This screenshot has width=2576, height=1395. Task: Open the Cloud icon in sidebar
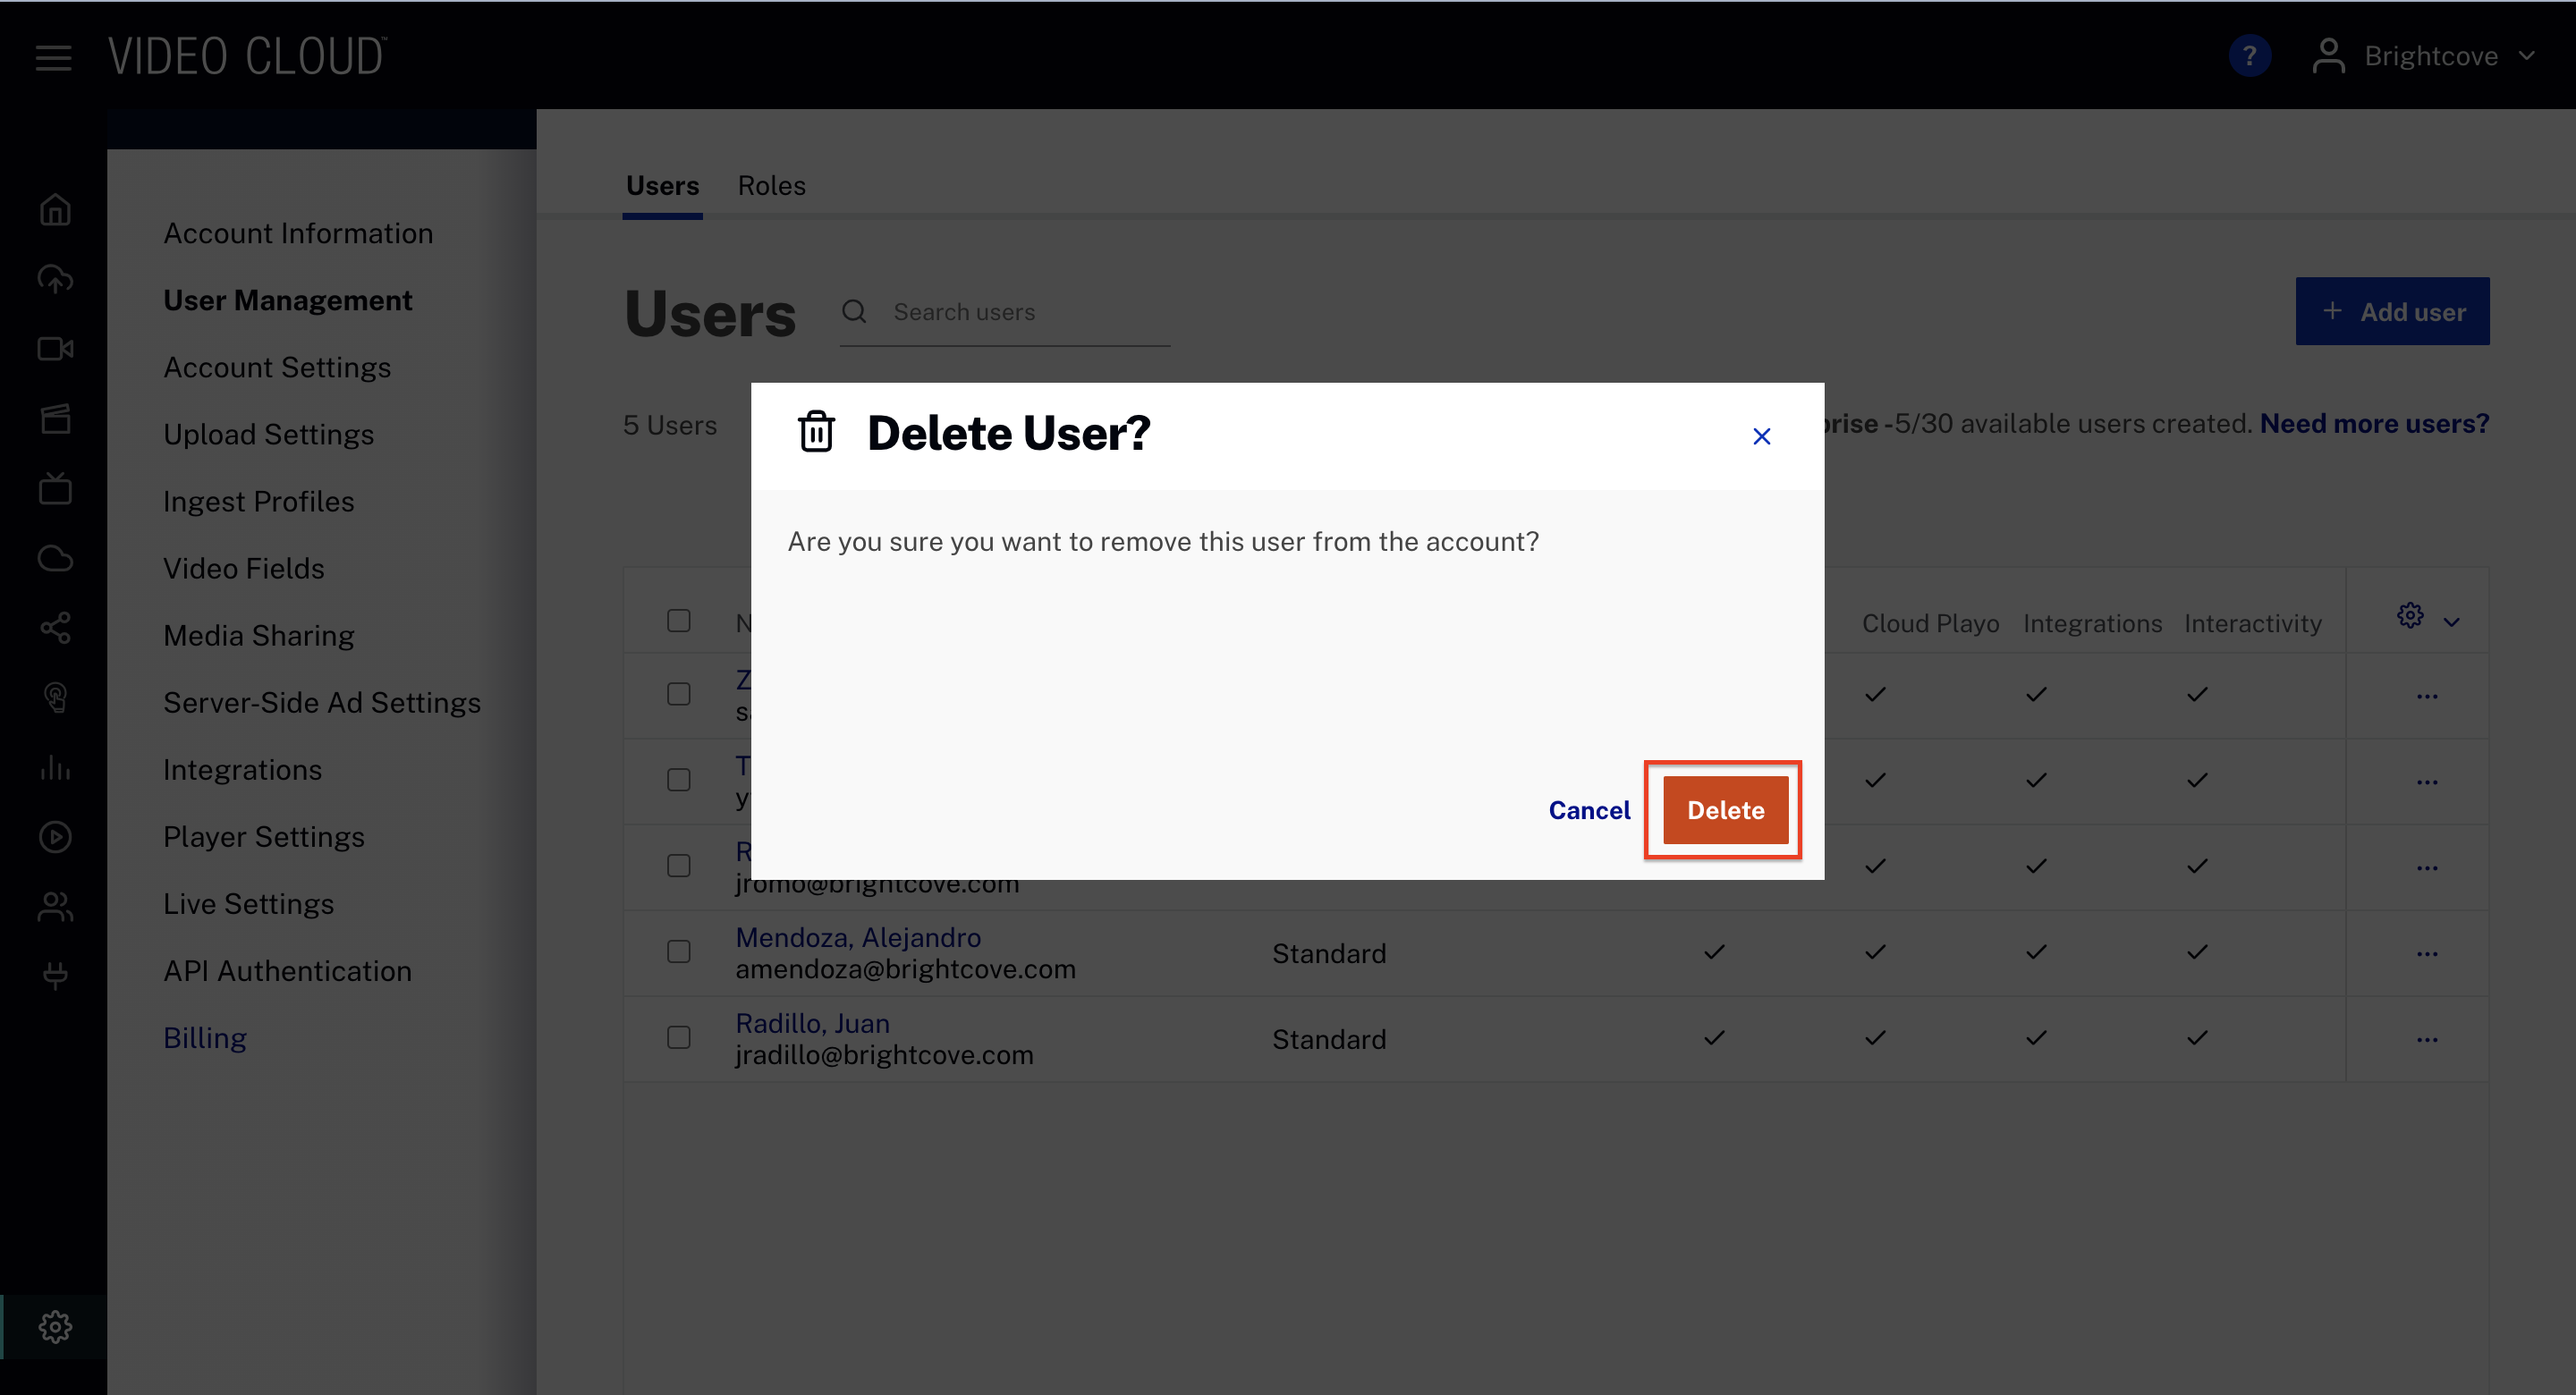click(55, 558)
